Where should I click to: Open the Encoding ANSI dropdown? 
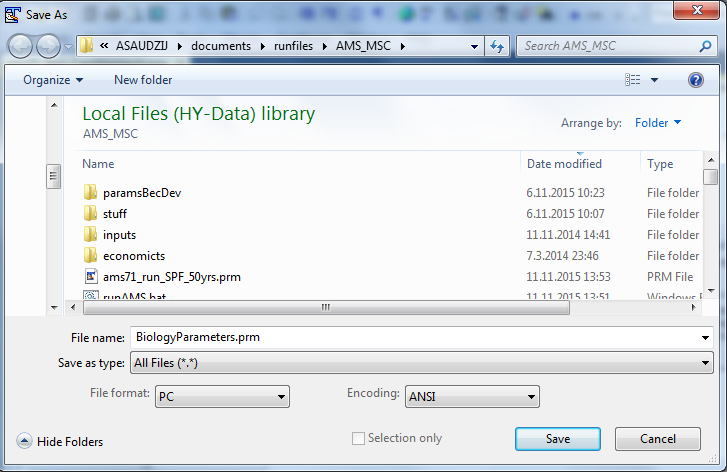pyautogui.click(x=471, y=396)
